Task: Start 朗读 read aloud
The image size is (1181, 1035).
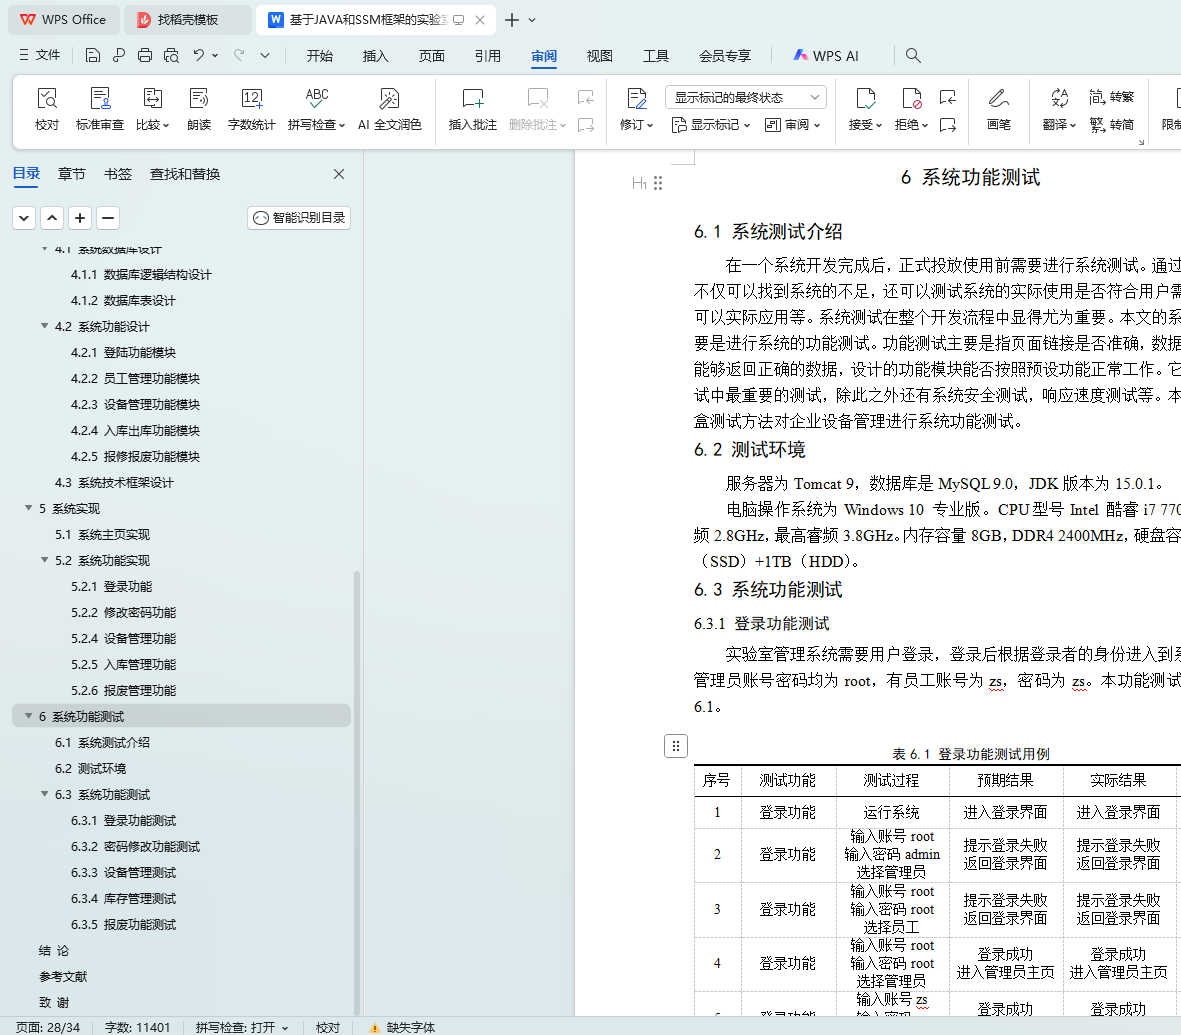Action: coord(199,109)
